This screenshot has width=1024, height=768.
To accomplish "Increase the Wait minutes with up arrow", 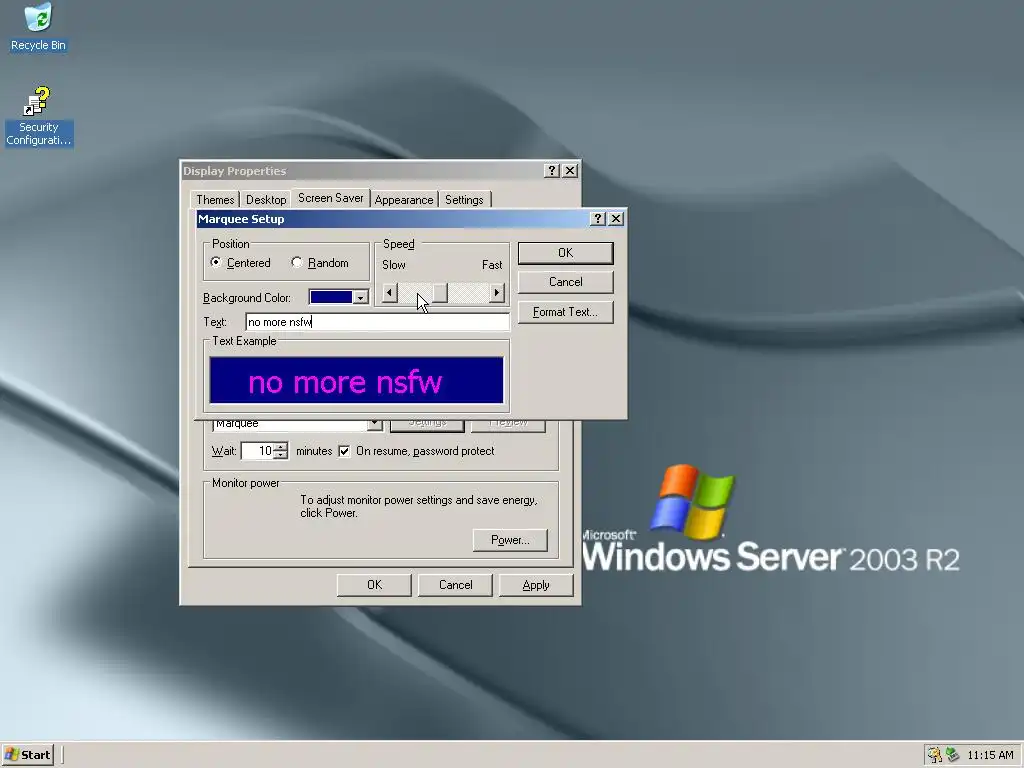I will [281, 447].
